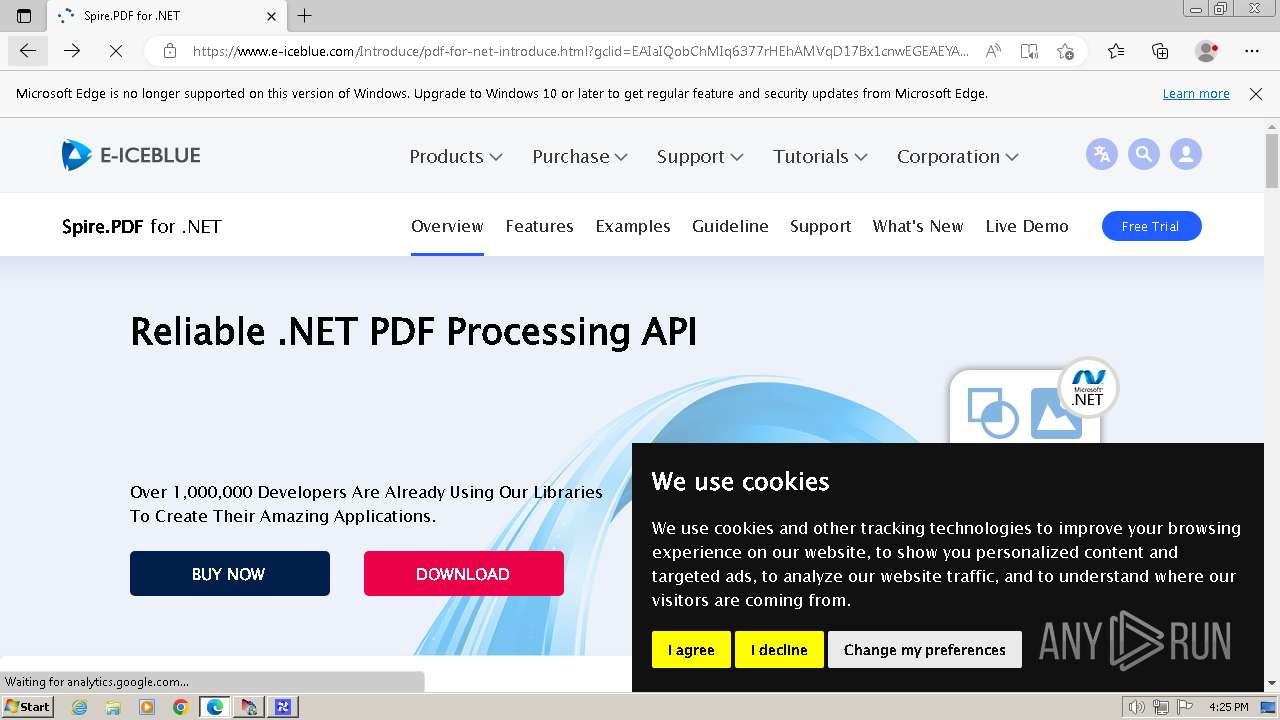Open a new browser tab
The height and width of the screenshot is (720, 1280).
point(305,15)
